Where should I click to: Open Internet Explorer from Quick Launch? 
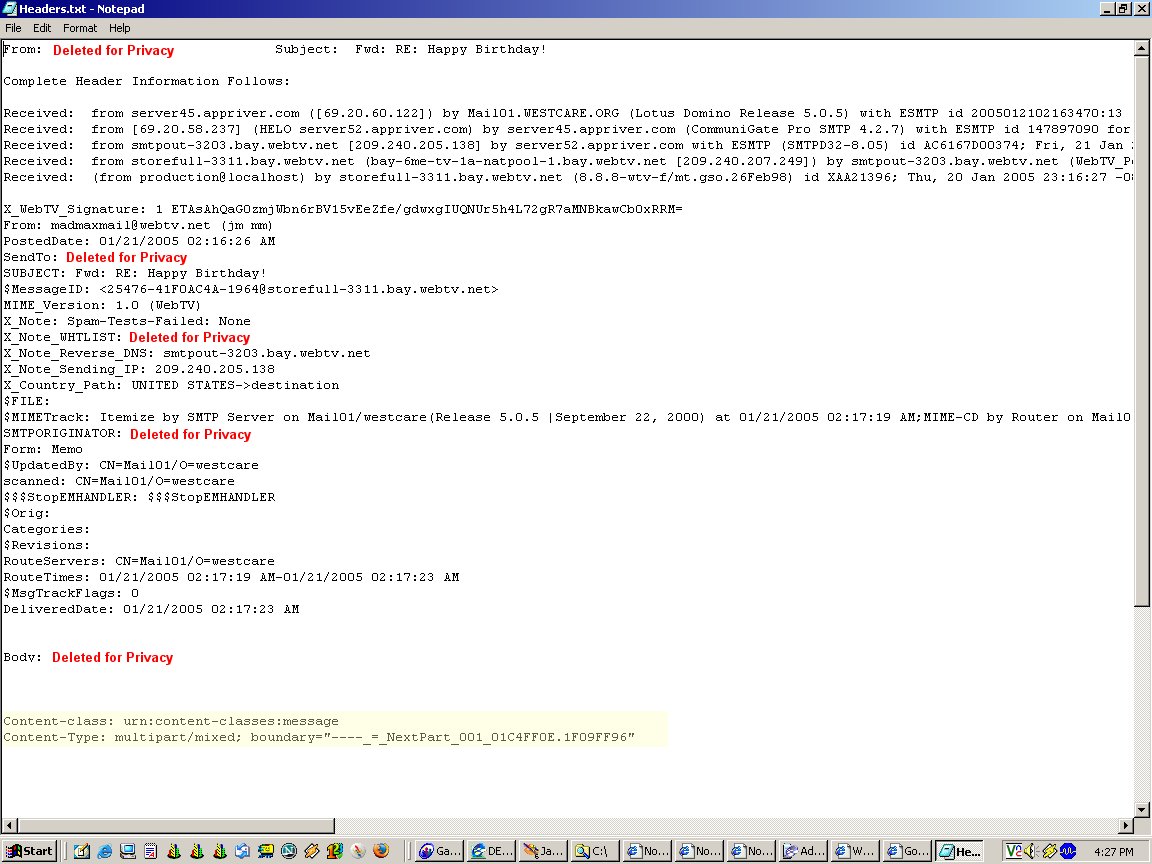(103, 851)
